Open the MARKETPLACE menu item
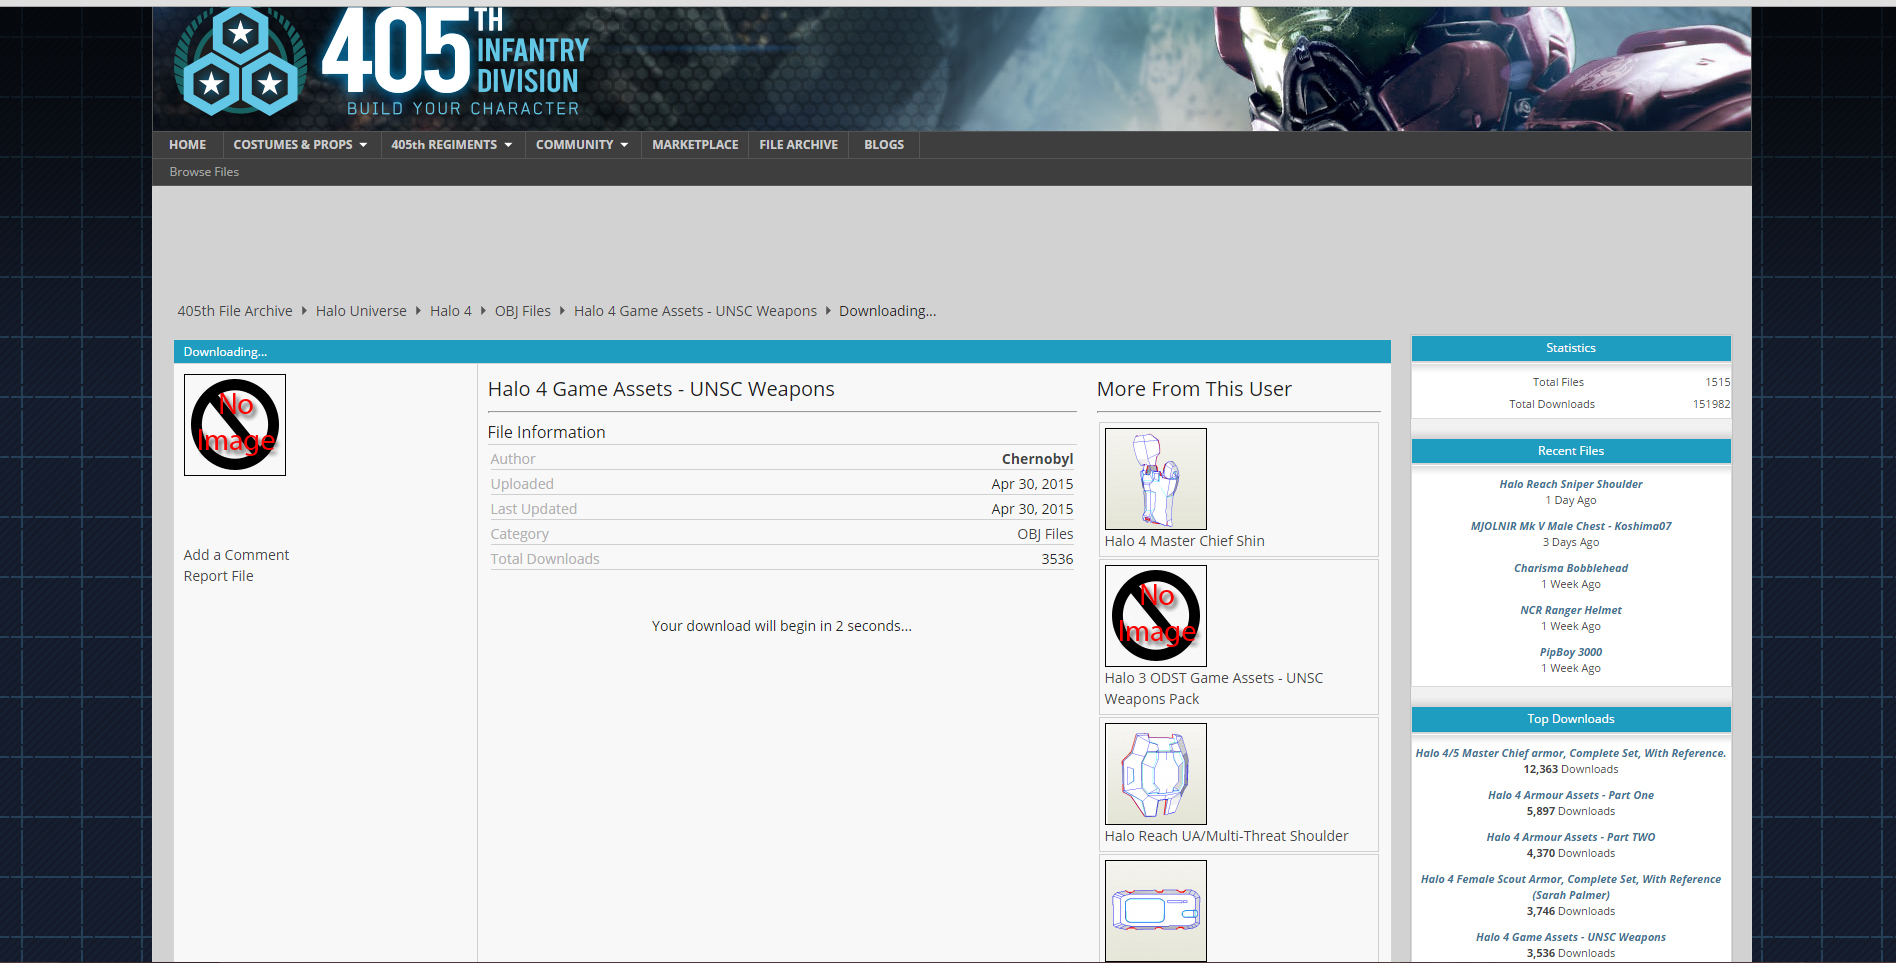 coord(695,145)
